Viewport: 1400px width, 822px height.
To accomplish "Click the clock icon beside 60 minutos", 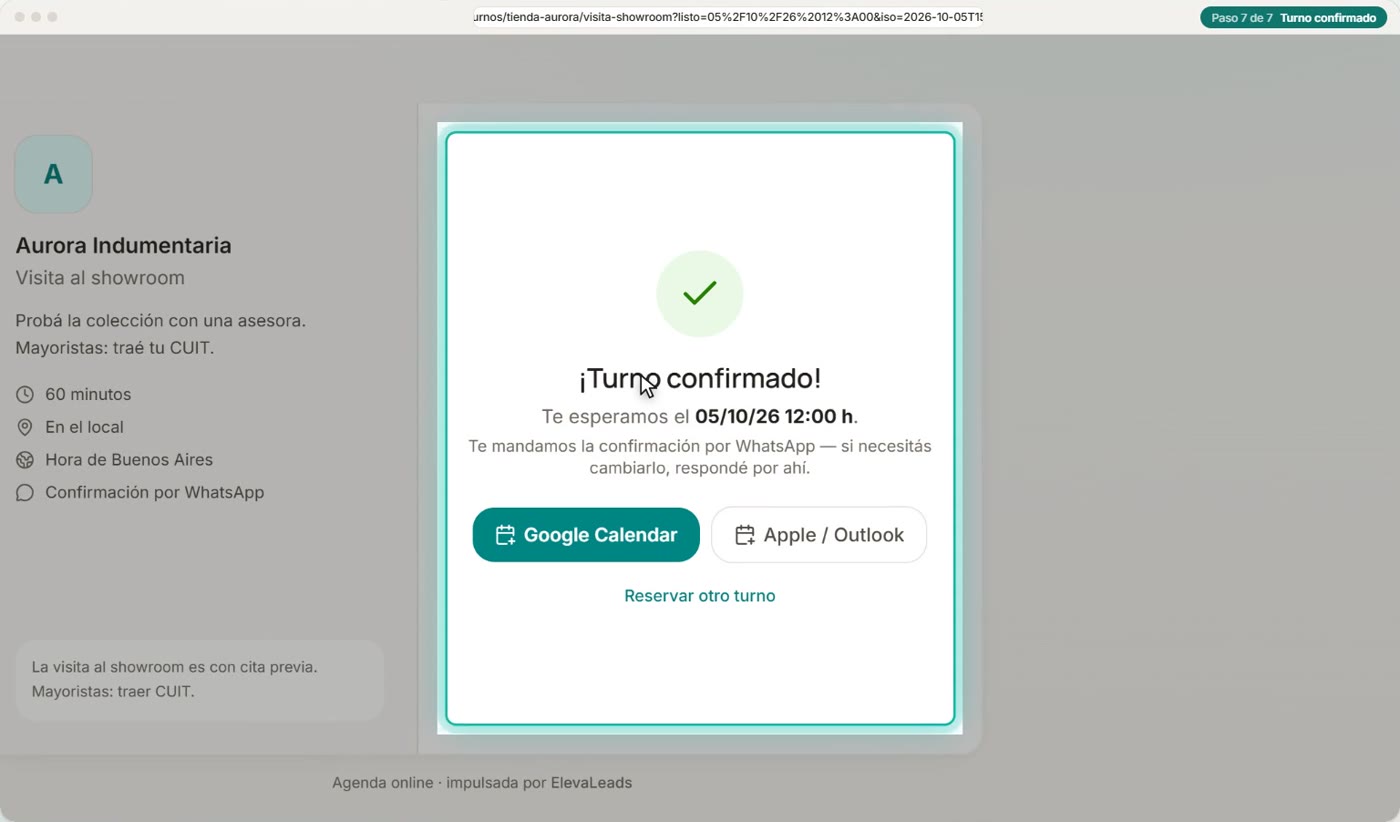I will [25, 395].
